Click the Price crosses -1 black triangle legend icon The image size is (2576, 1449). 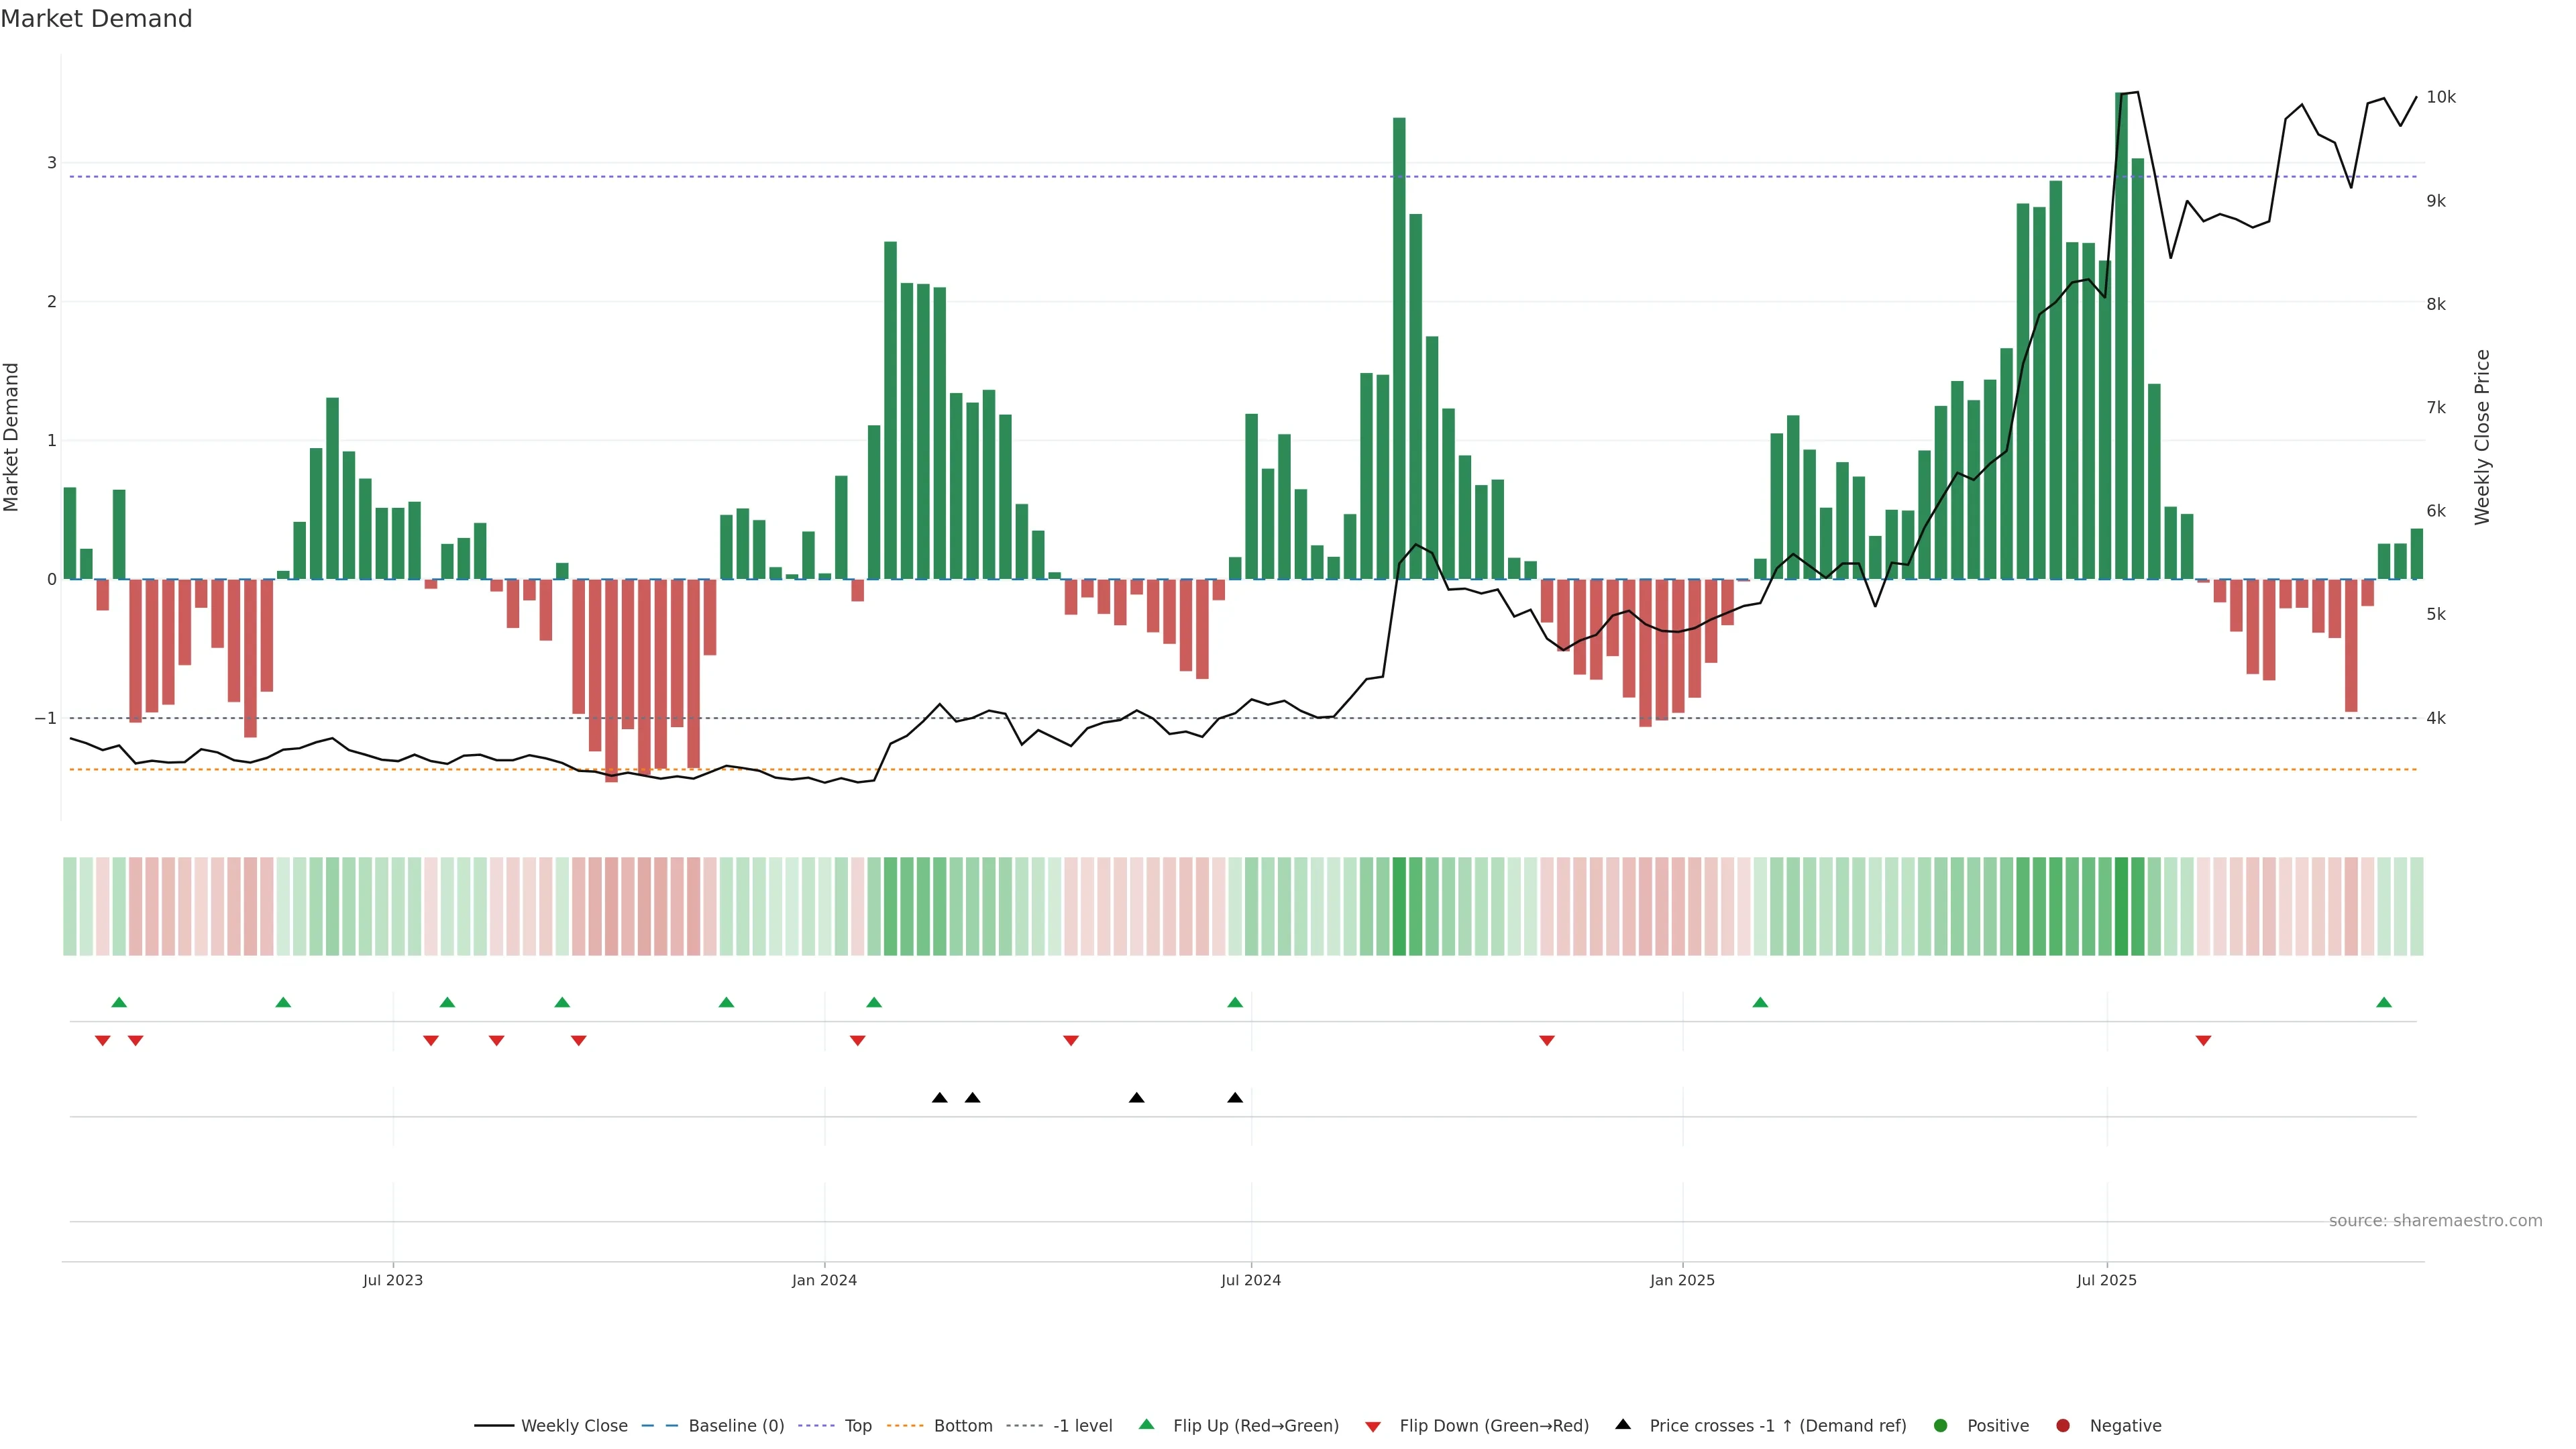pyautogui.click(x=1623, y=1424)
